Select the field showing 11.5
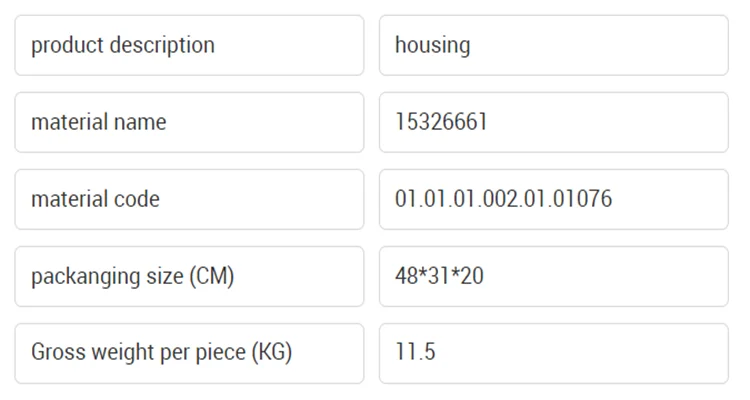 click(553, 353)
